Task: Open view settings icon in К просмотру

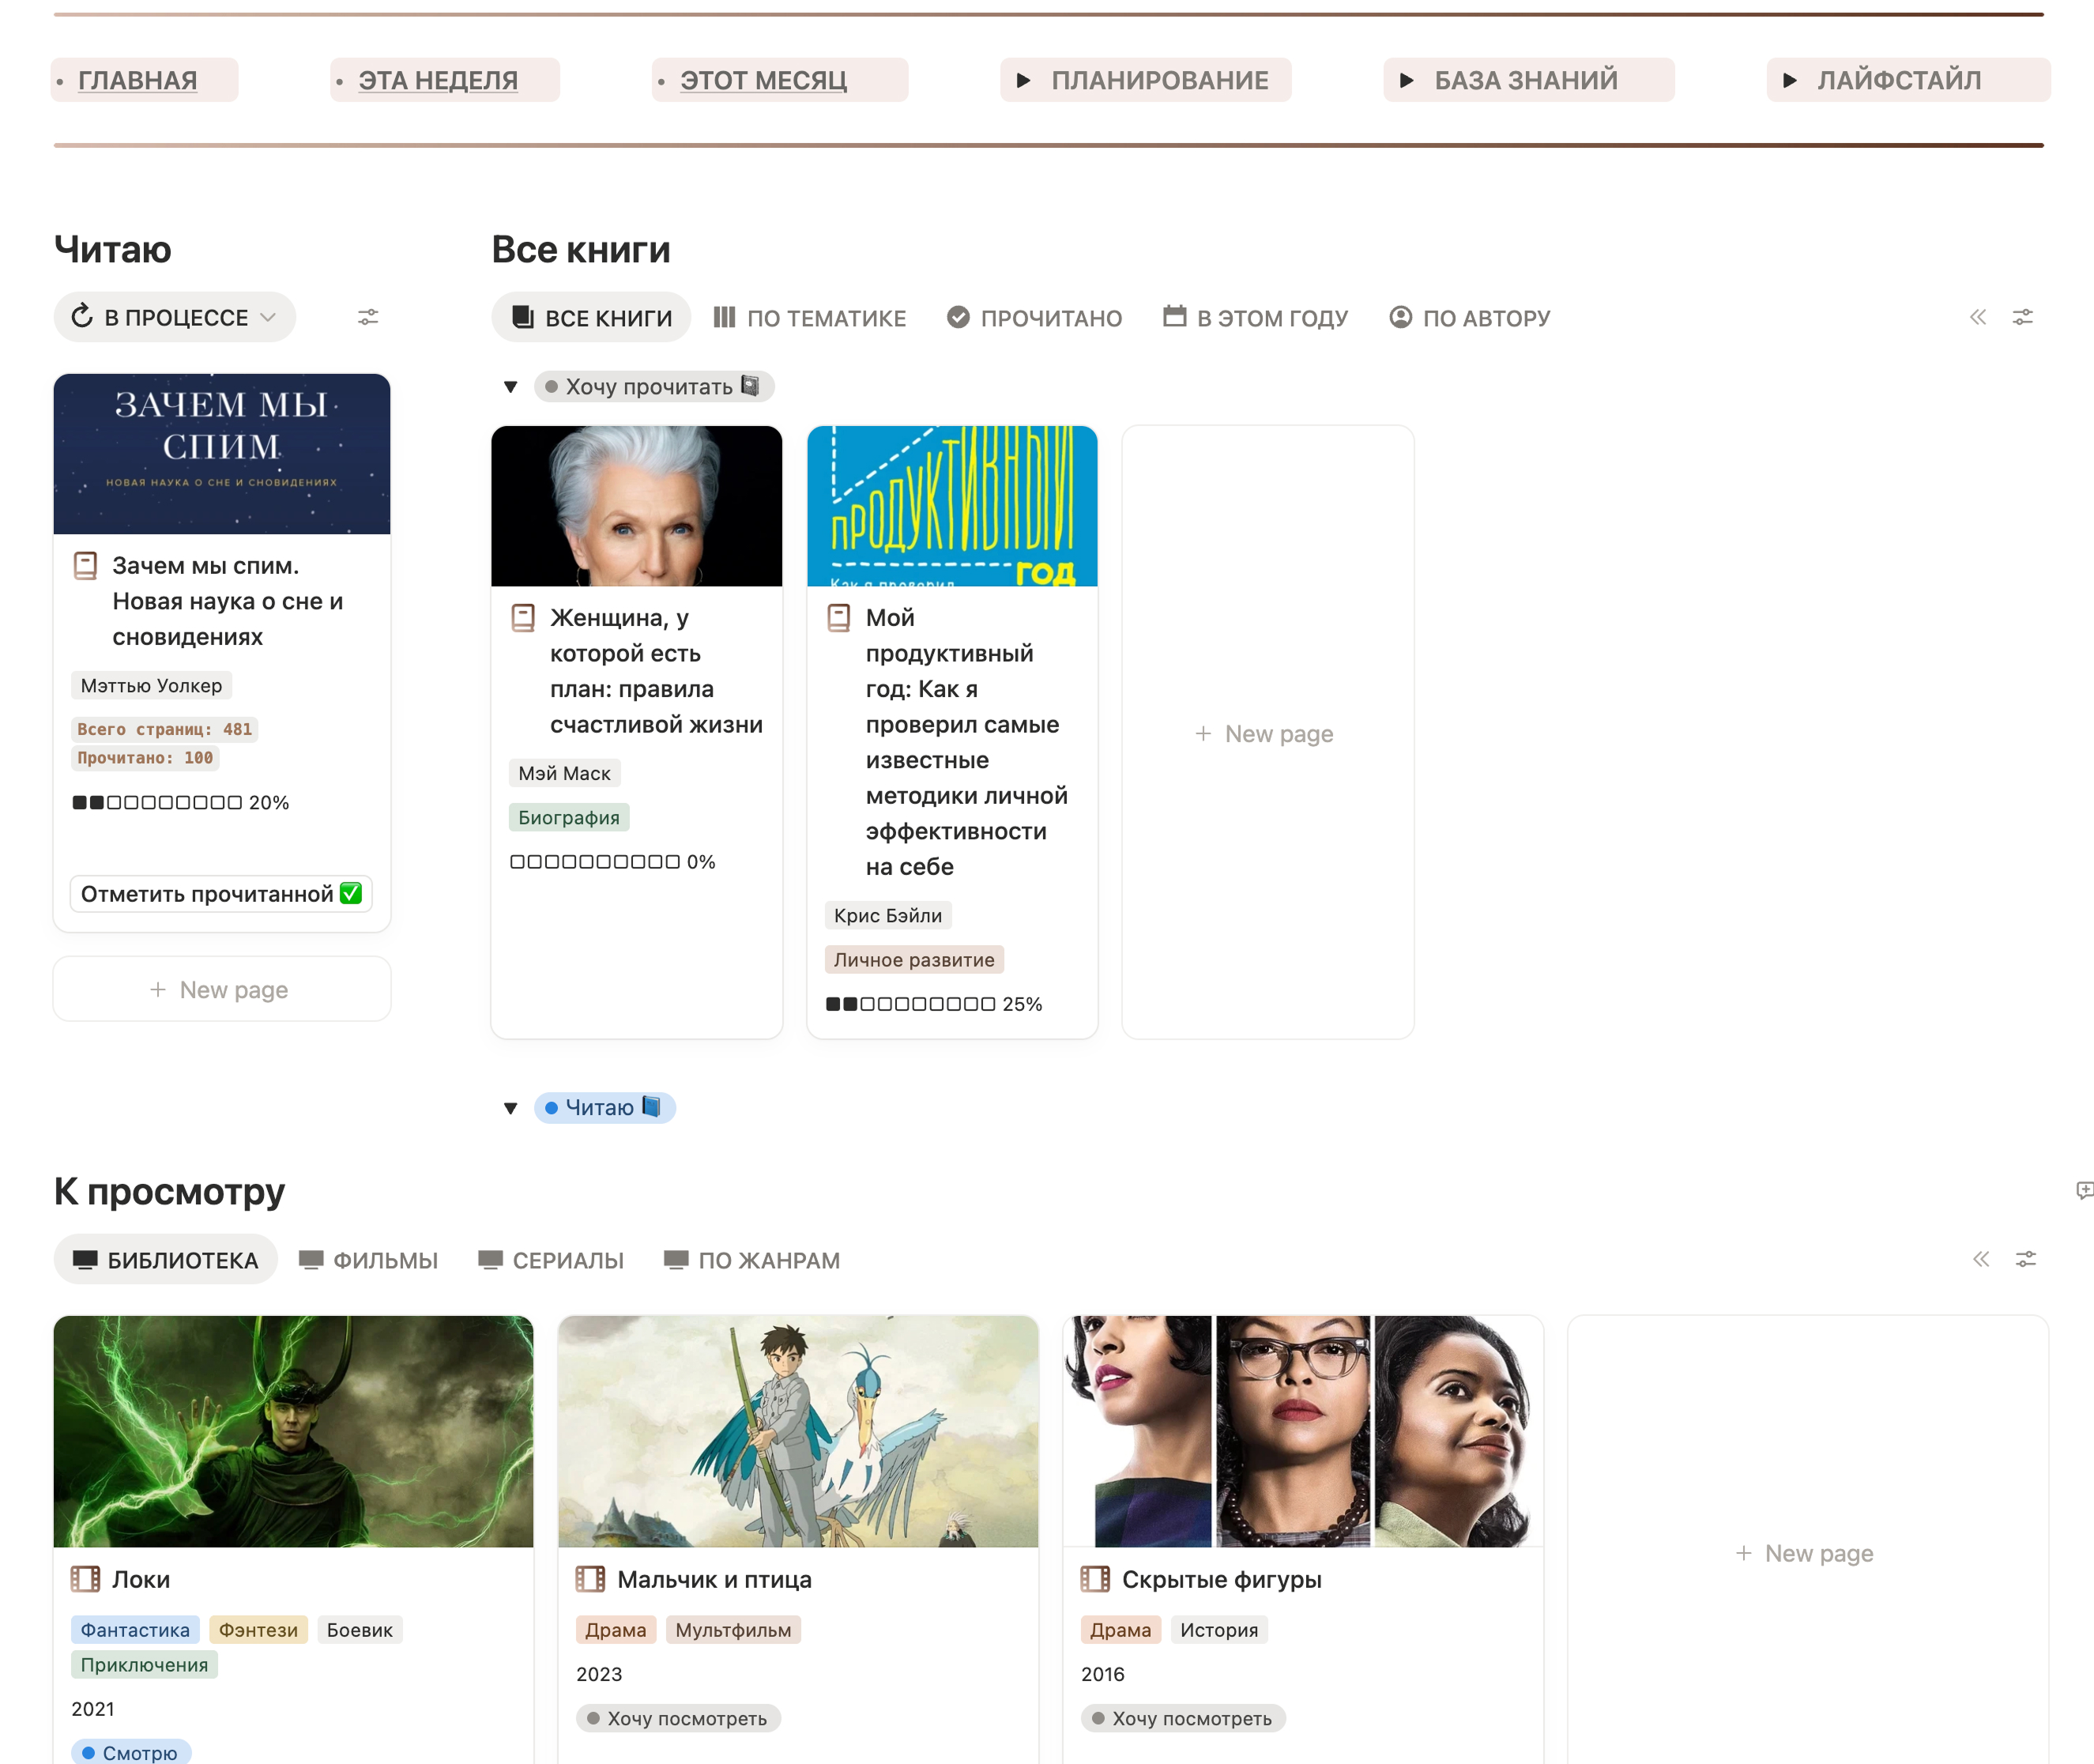Action: pos(2026,1259)
